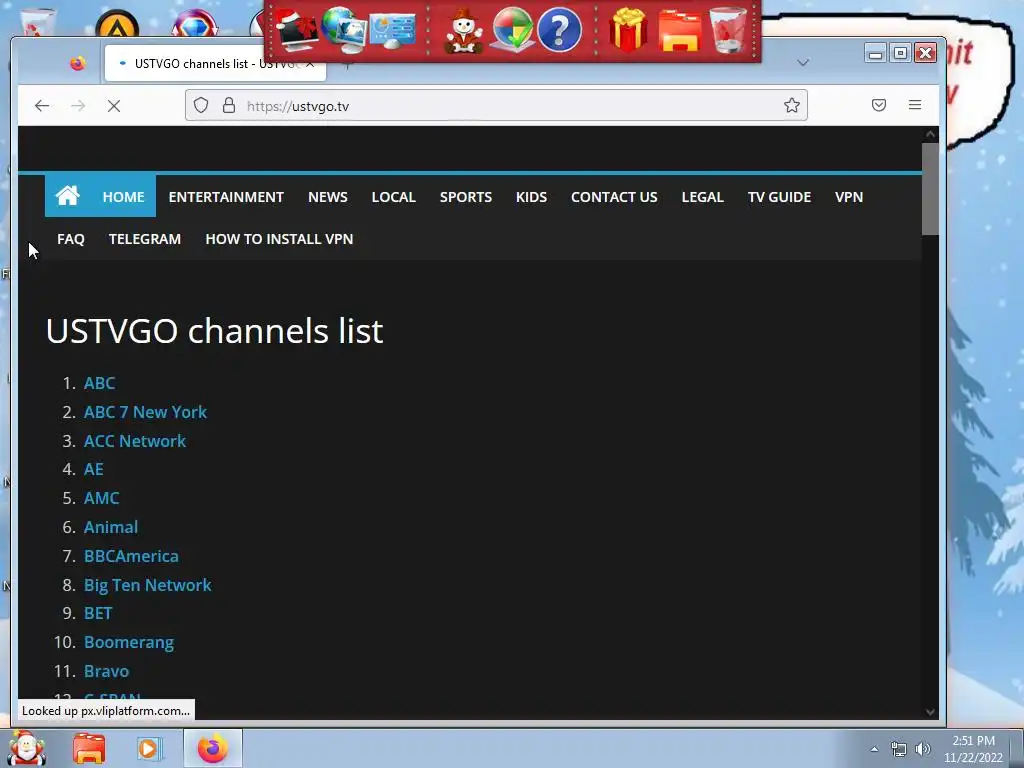Show hidden tray icons arrow
Screen dimensions: 1024x768
point(874,749)
